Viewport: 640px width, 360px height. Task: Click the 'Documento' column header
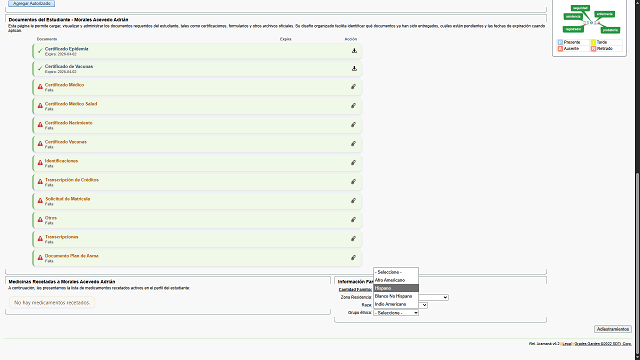47,39
